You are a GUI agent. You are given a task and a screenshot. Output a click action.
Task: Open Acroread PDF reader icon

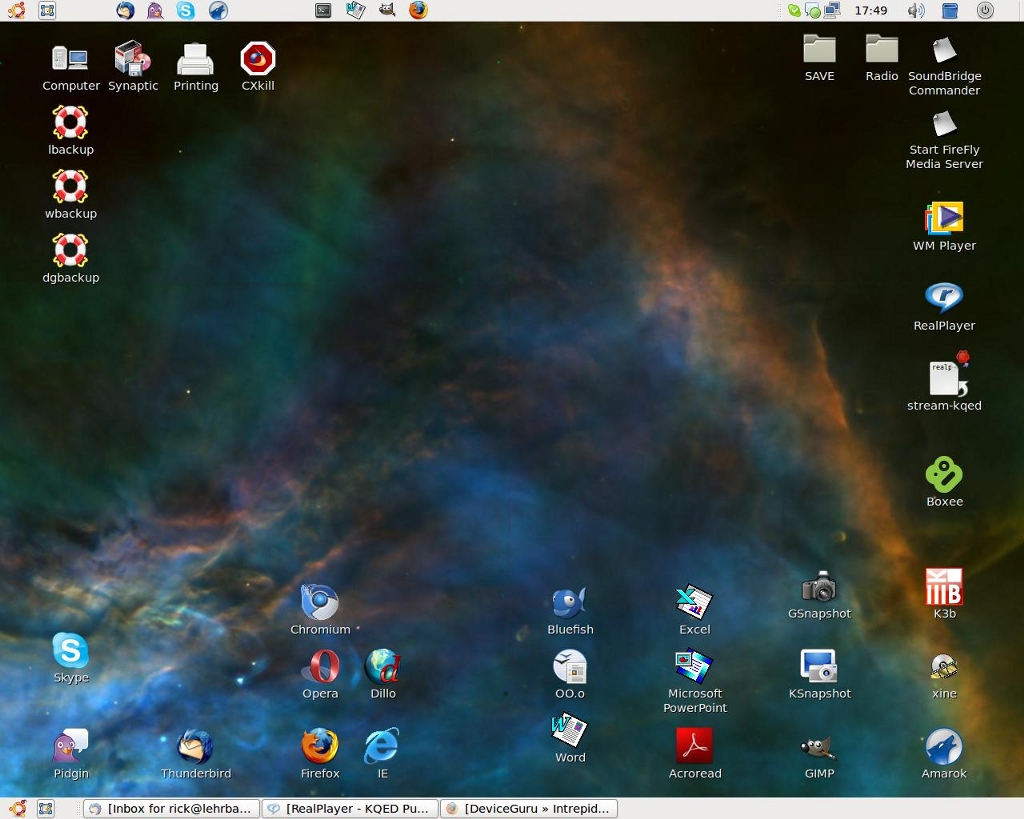coord(694,746)
